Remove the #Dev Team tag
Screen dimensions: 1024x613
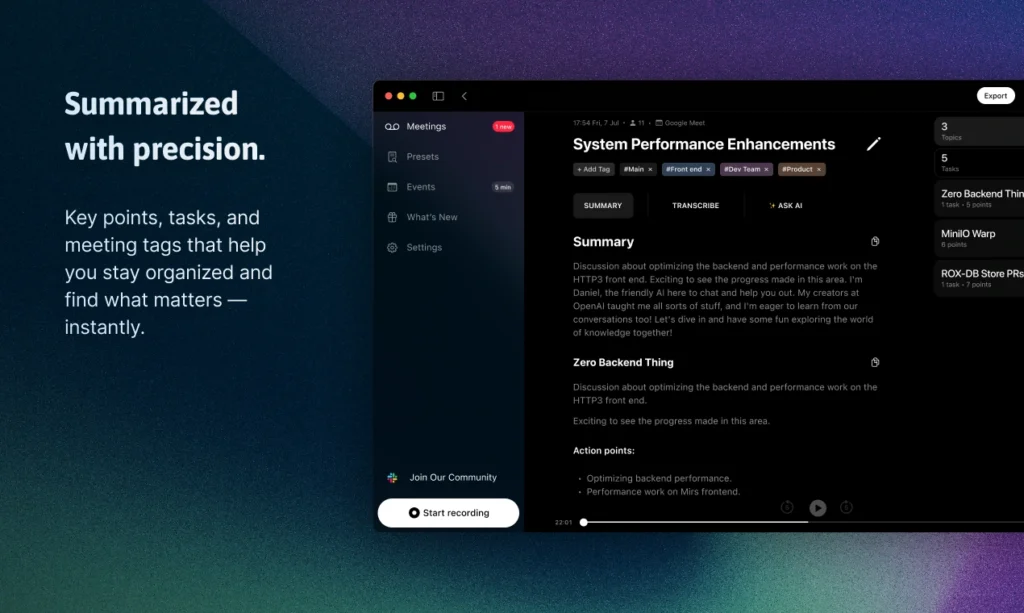pyautogui.click(x=766, y=170)
